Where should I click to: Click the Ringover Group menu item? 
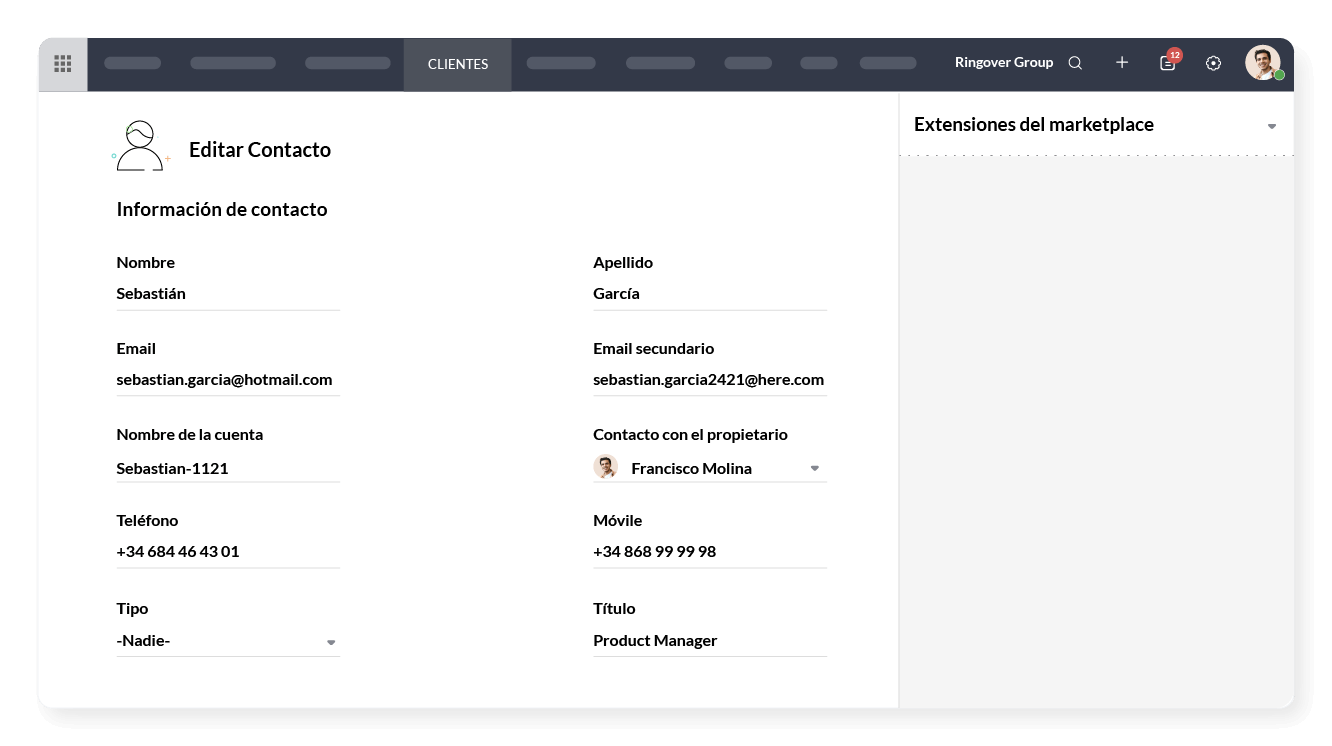1004,62
